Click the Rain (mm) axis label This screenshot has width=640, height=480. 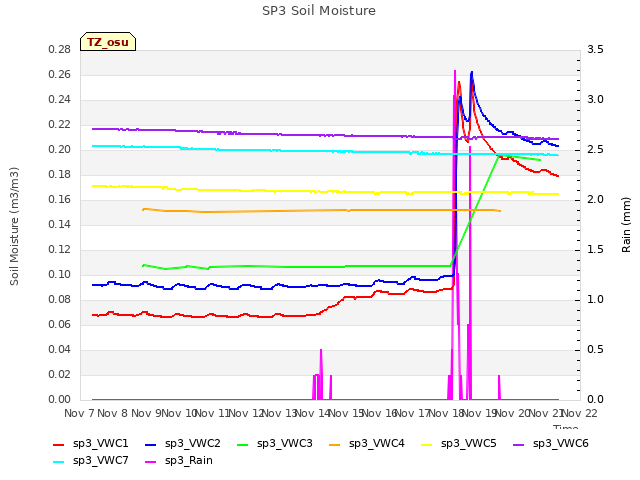[x=626, y=225]
